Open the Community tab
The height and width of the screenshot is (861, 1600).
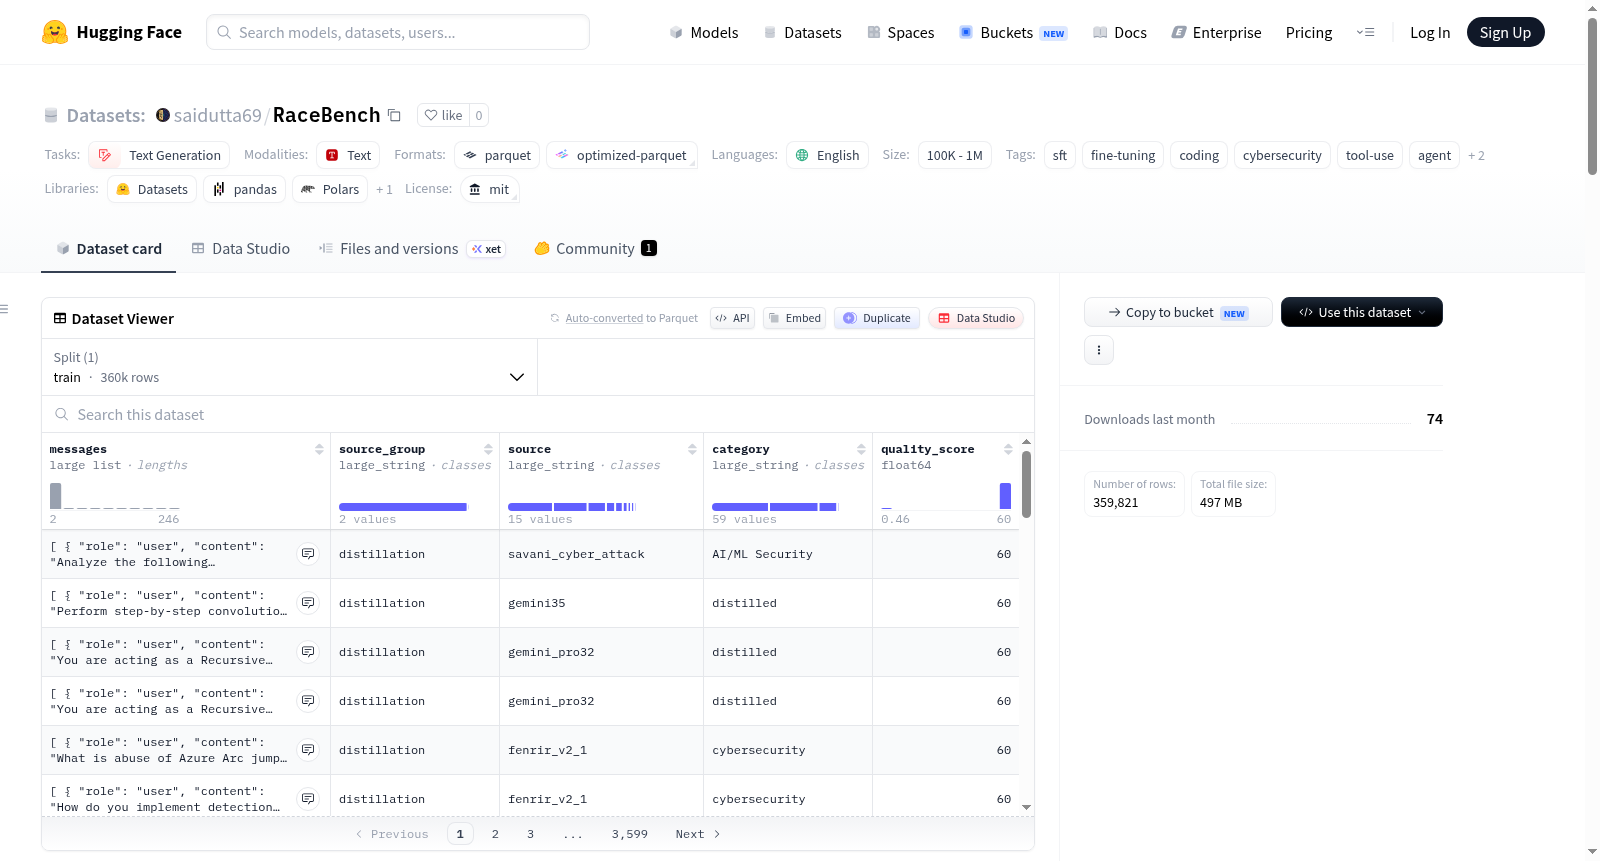595,249
